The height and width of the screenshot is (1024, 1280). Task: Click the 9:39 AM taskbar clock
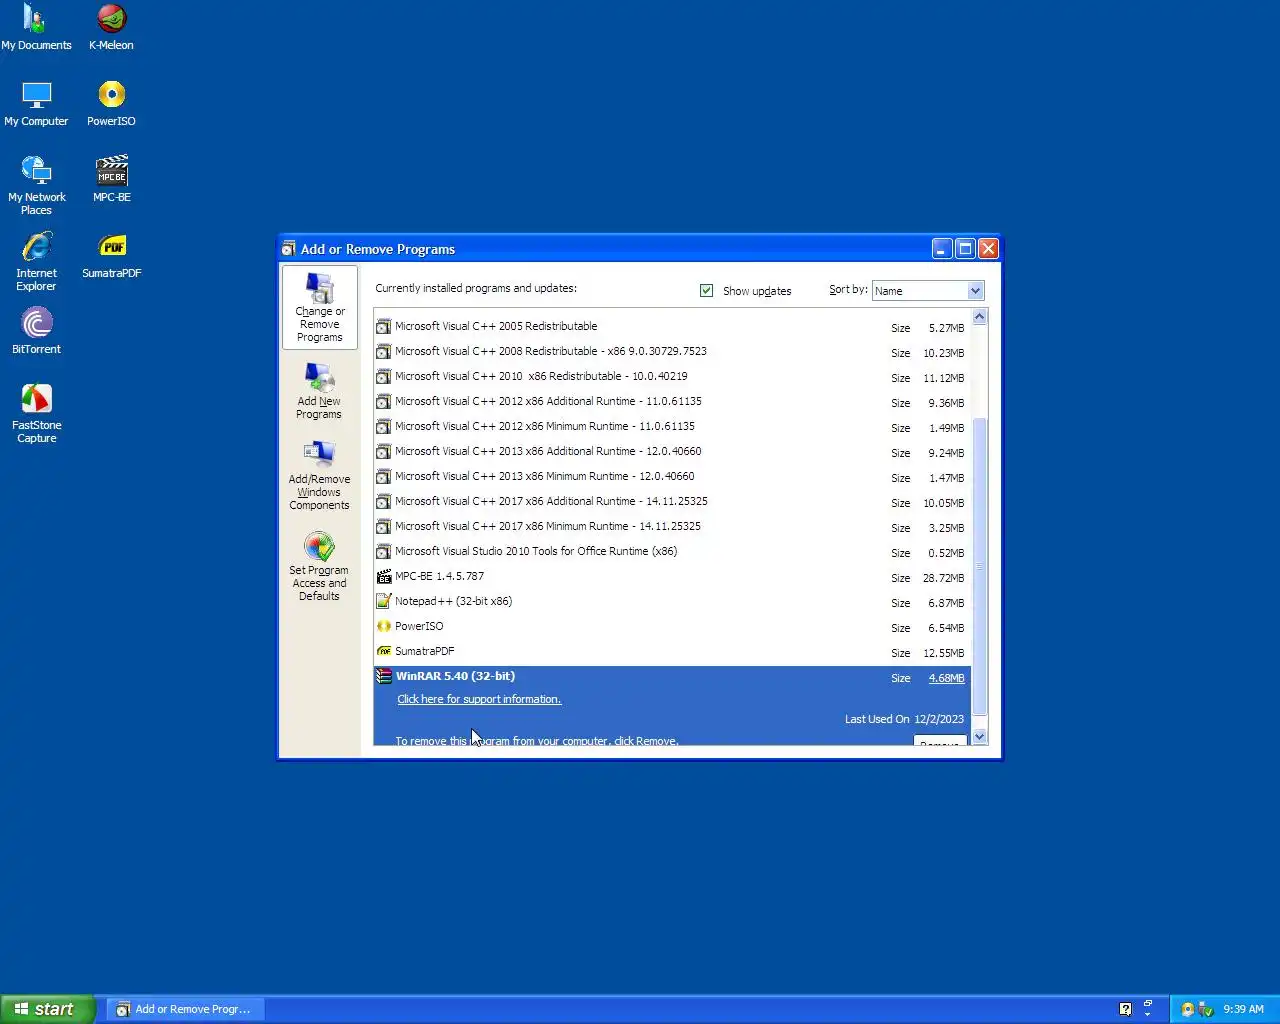coord(1243,1009)
